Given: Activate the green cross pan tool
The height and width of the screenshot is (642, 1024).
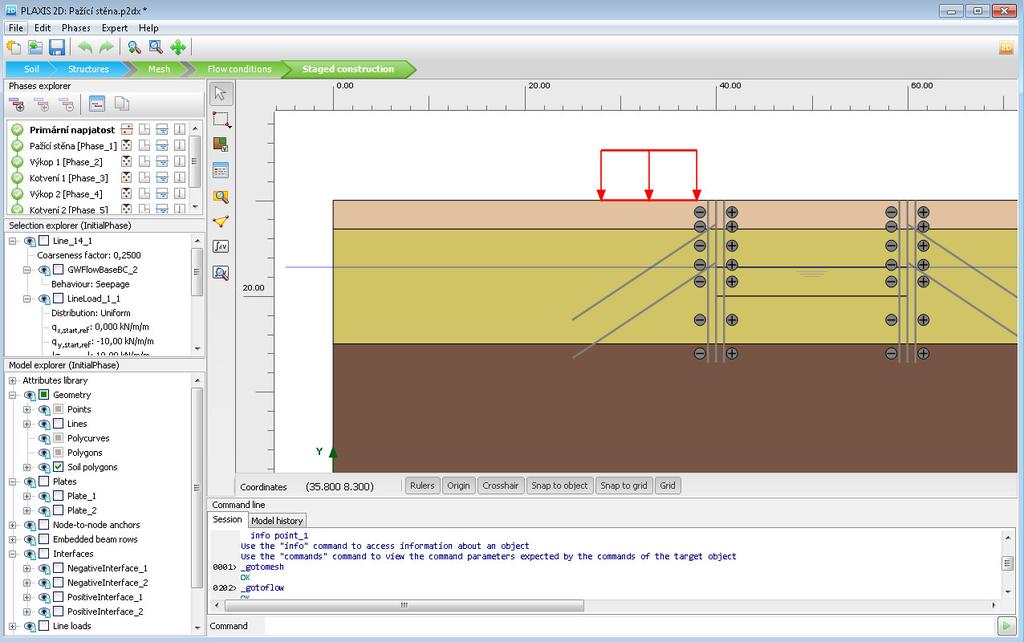Looking at the screenshot, I should point(178,47).
